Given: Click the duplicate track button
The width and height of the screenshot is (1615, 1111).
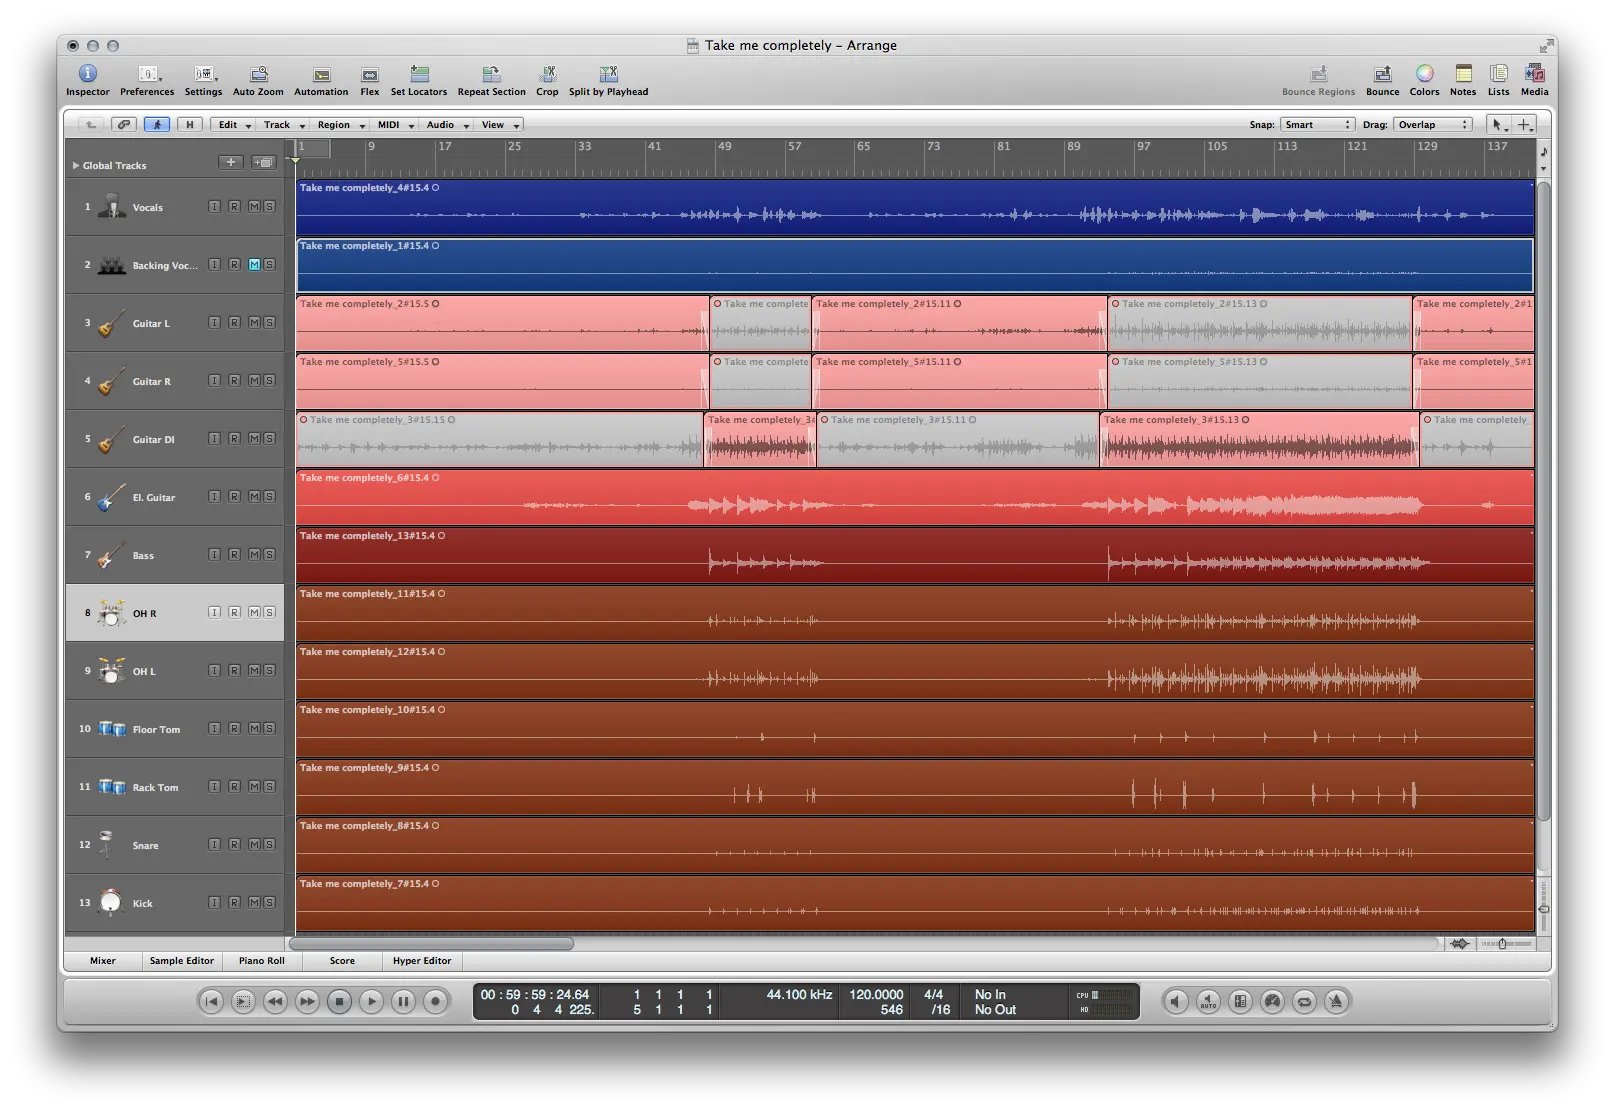Looking at the screenshot, I should (x=264, y=162).
